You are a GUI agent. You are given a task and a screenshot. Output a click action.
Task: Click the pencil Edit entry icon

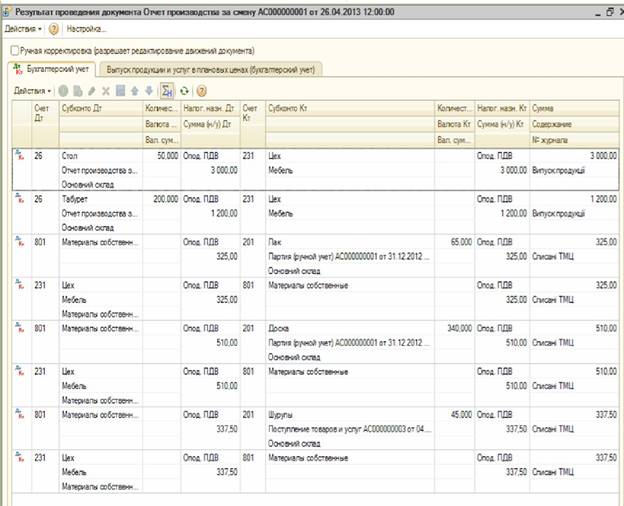tap(92, 91)
